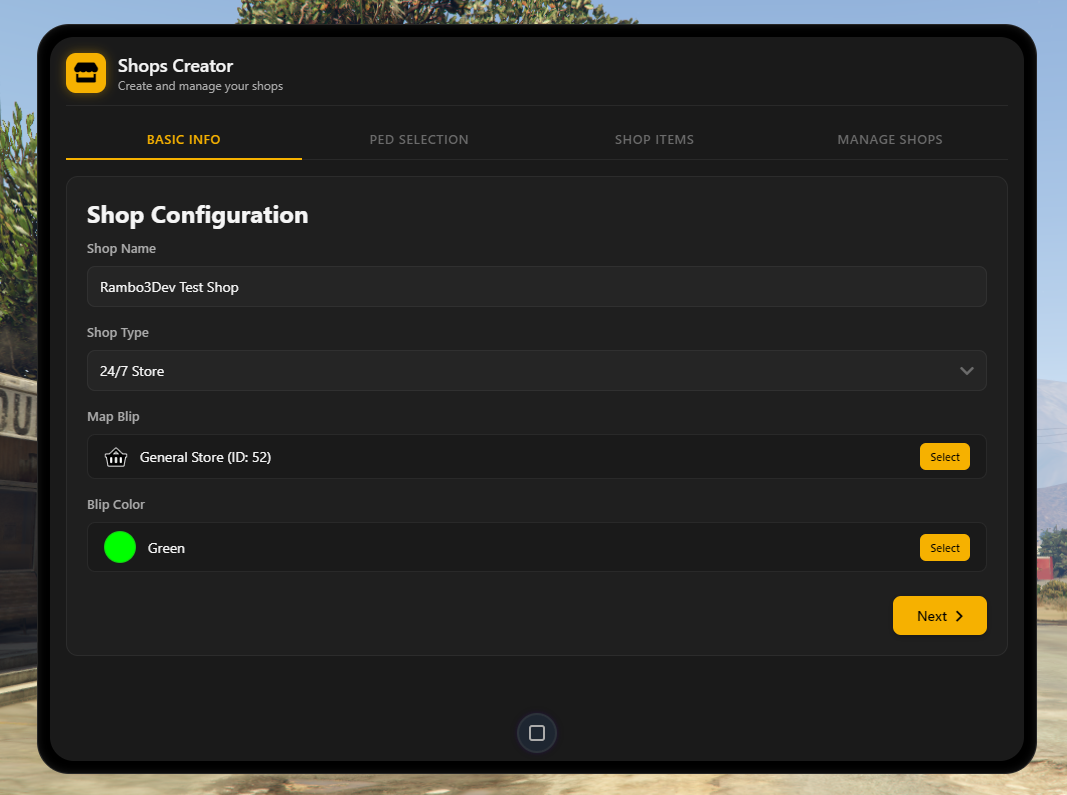The height and width of the screenshot is (795, 1067).
Task: Click the Shops Creator title text
Action: pyautogui.click(x=176, y=66)
